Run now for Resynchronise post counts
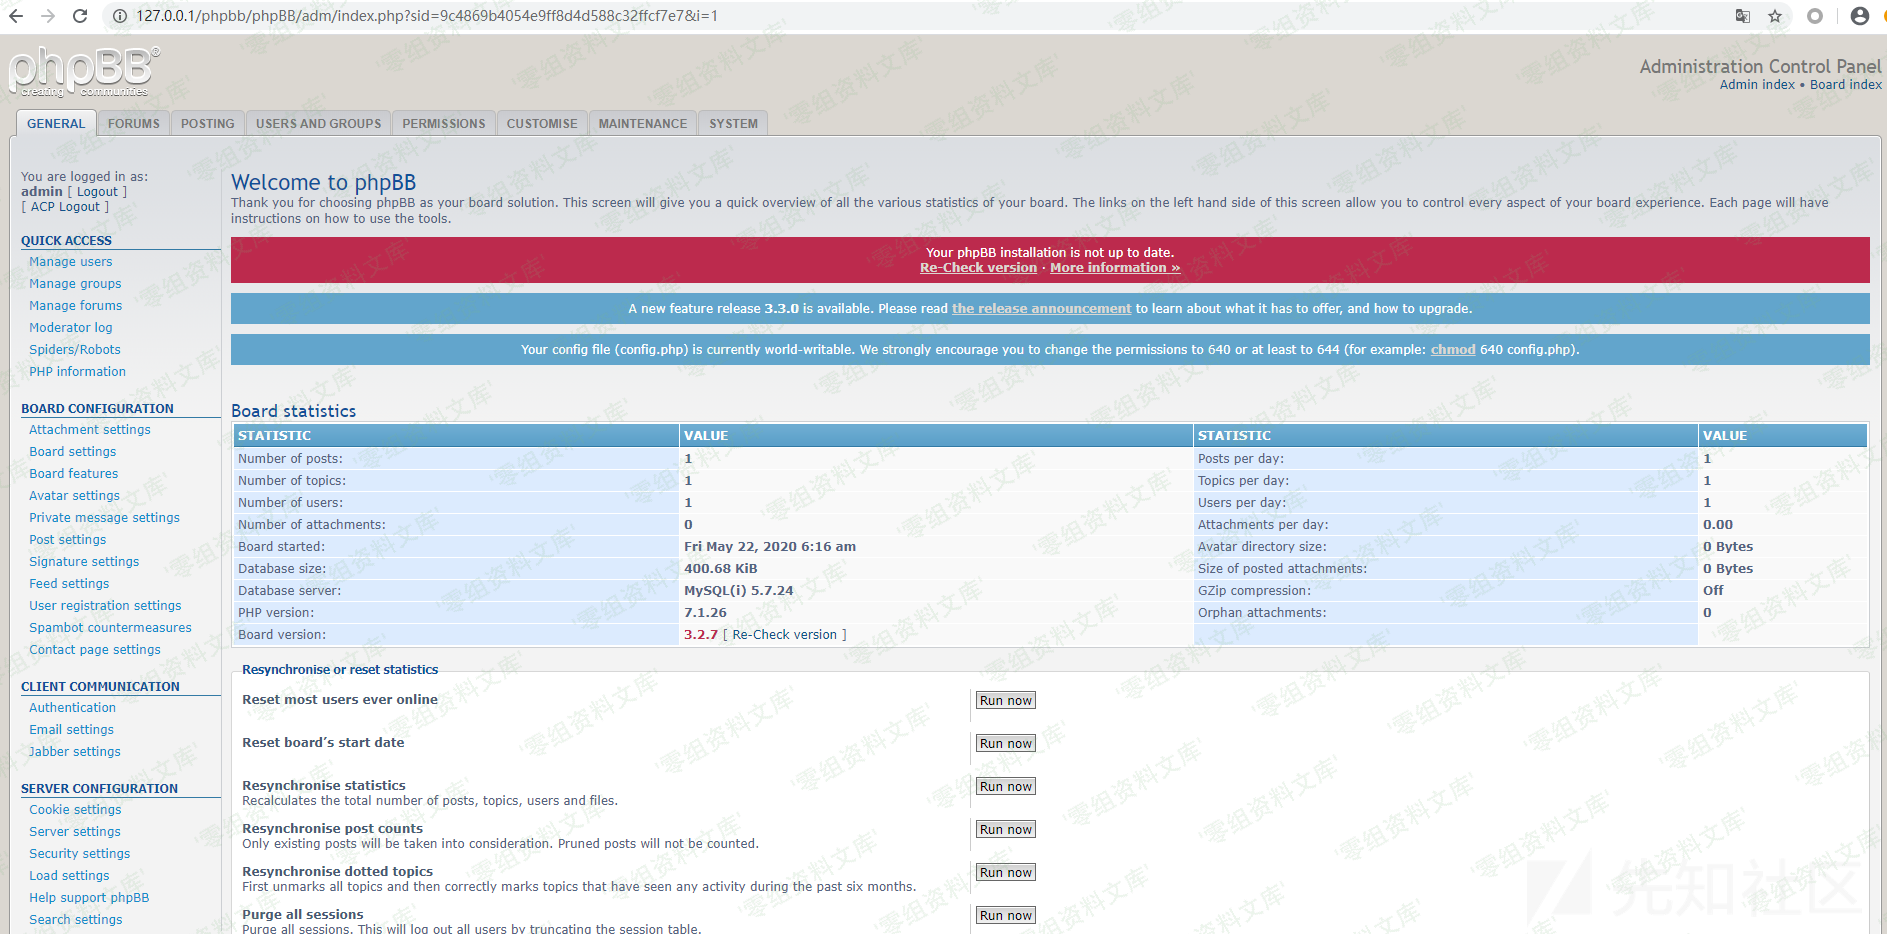1887x934 pixels. [x=1005, y=830]
